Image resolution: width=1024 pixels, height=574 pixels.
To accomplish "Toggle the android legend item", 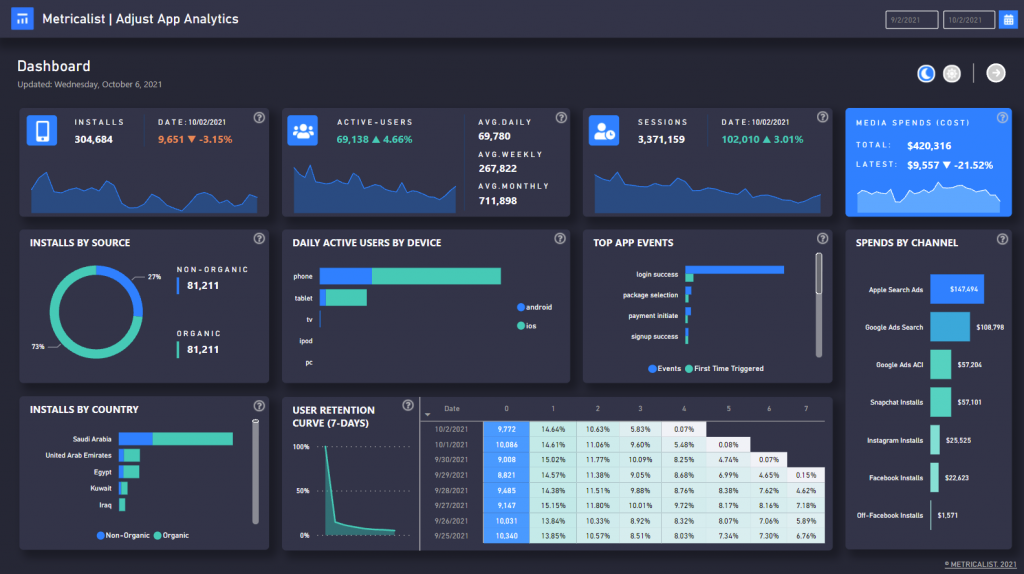I will click(534, 307).
